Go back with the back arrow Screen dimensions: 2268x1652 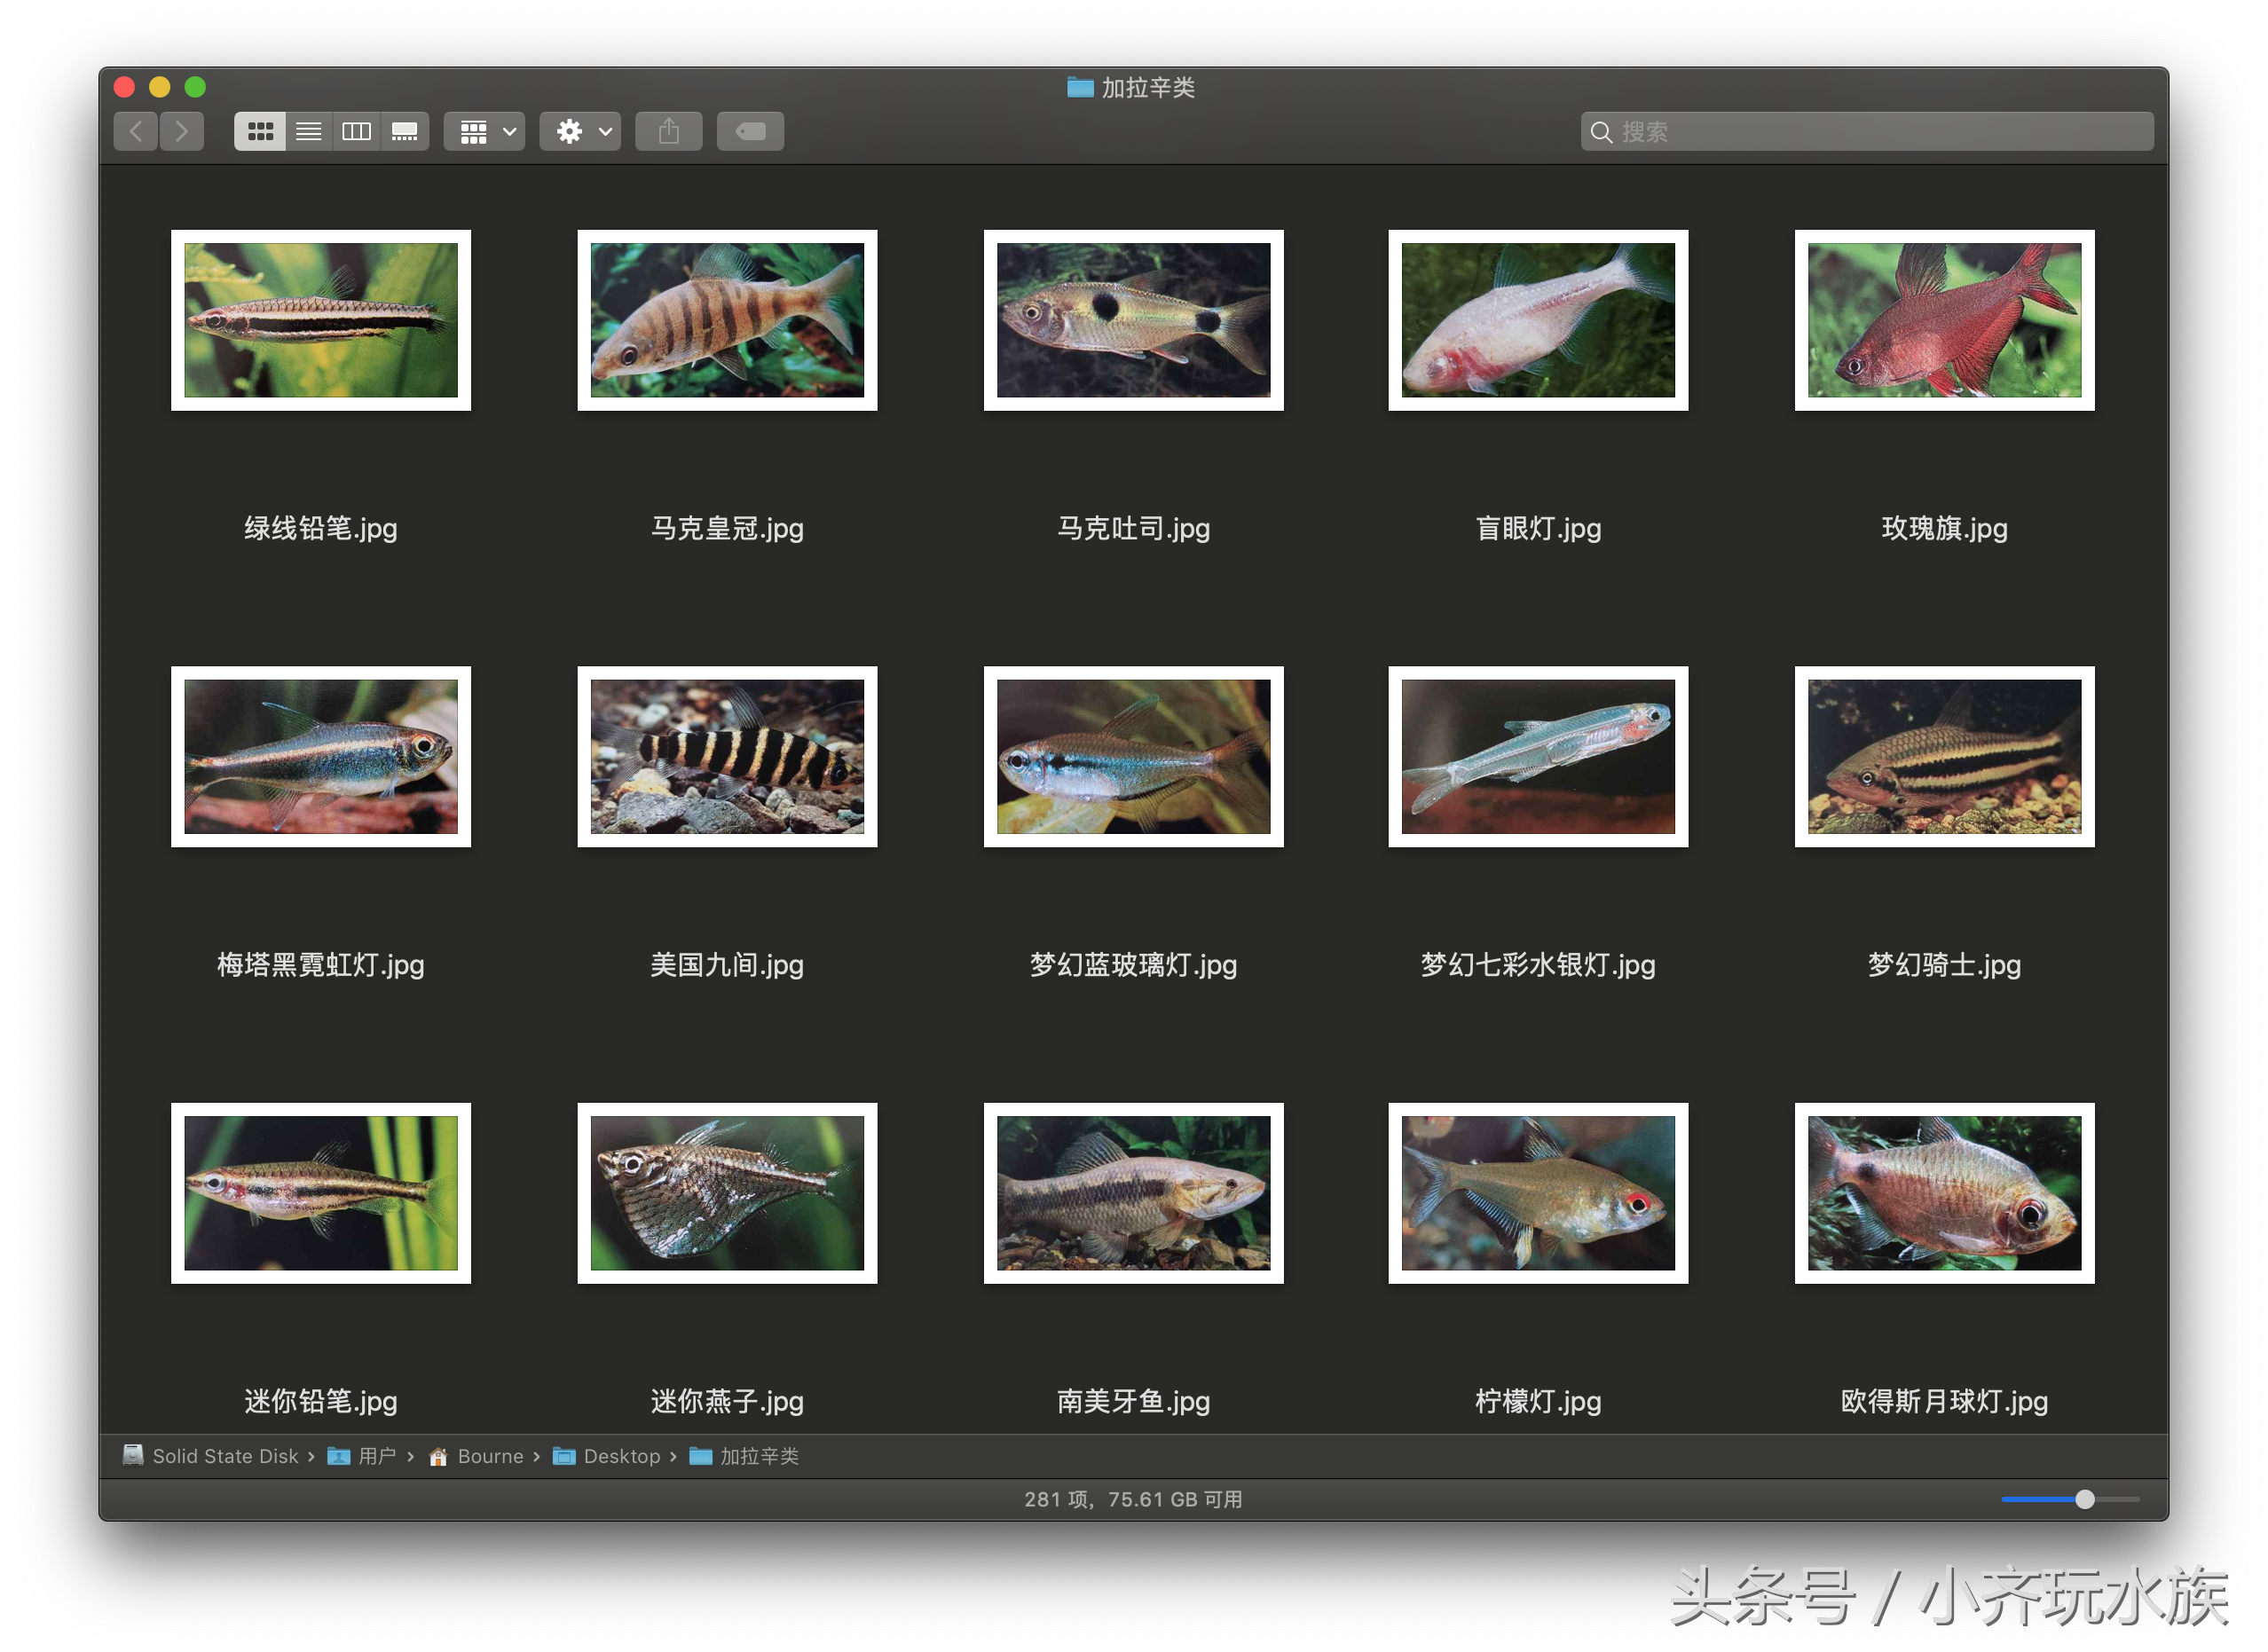click(x=136, y=131)
